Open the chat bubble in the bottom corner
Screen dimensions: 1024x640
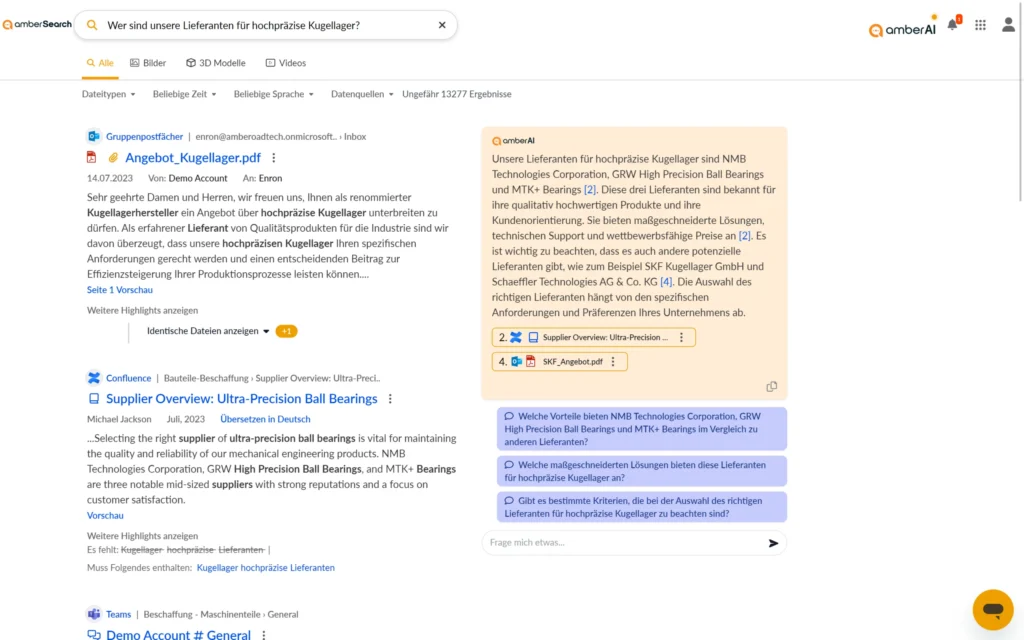[x=993, y=609]
